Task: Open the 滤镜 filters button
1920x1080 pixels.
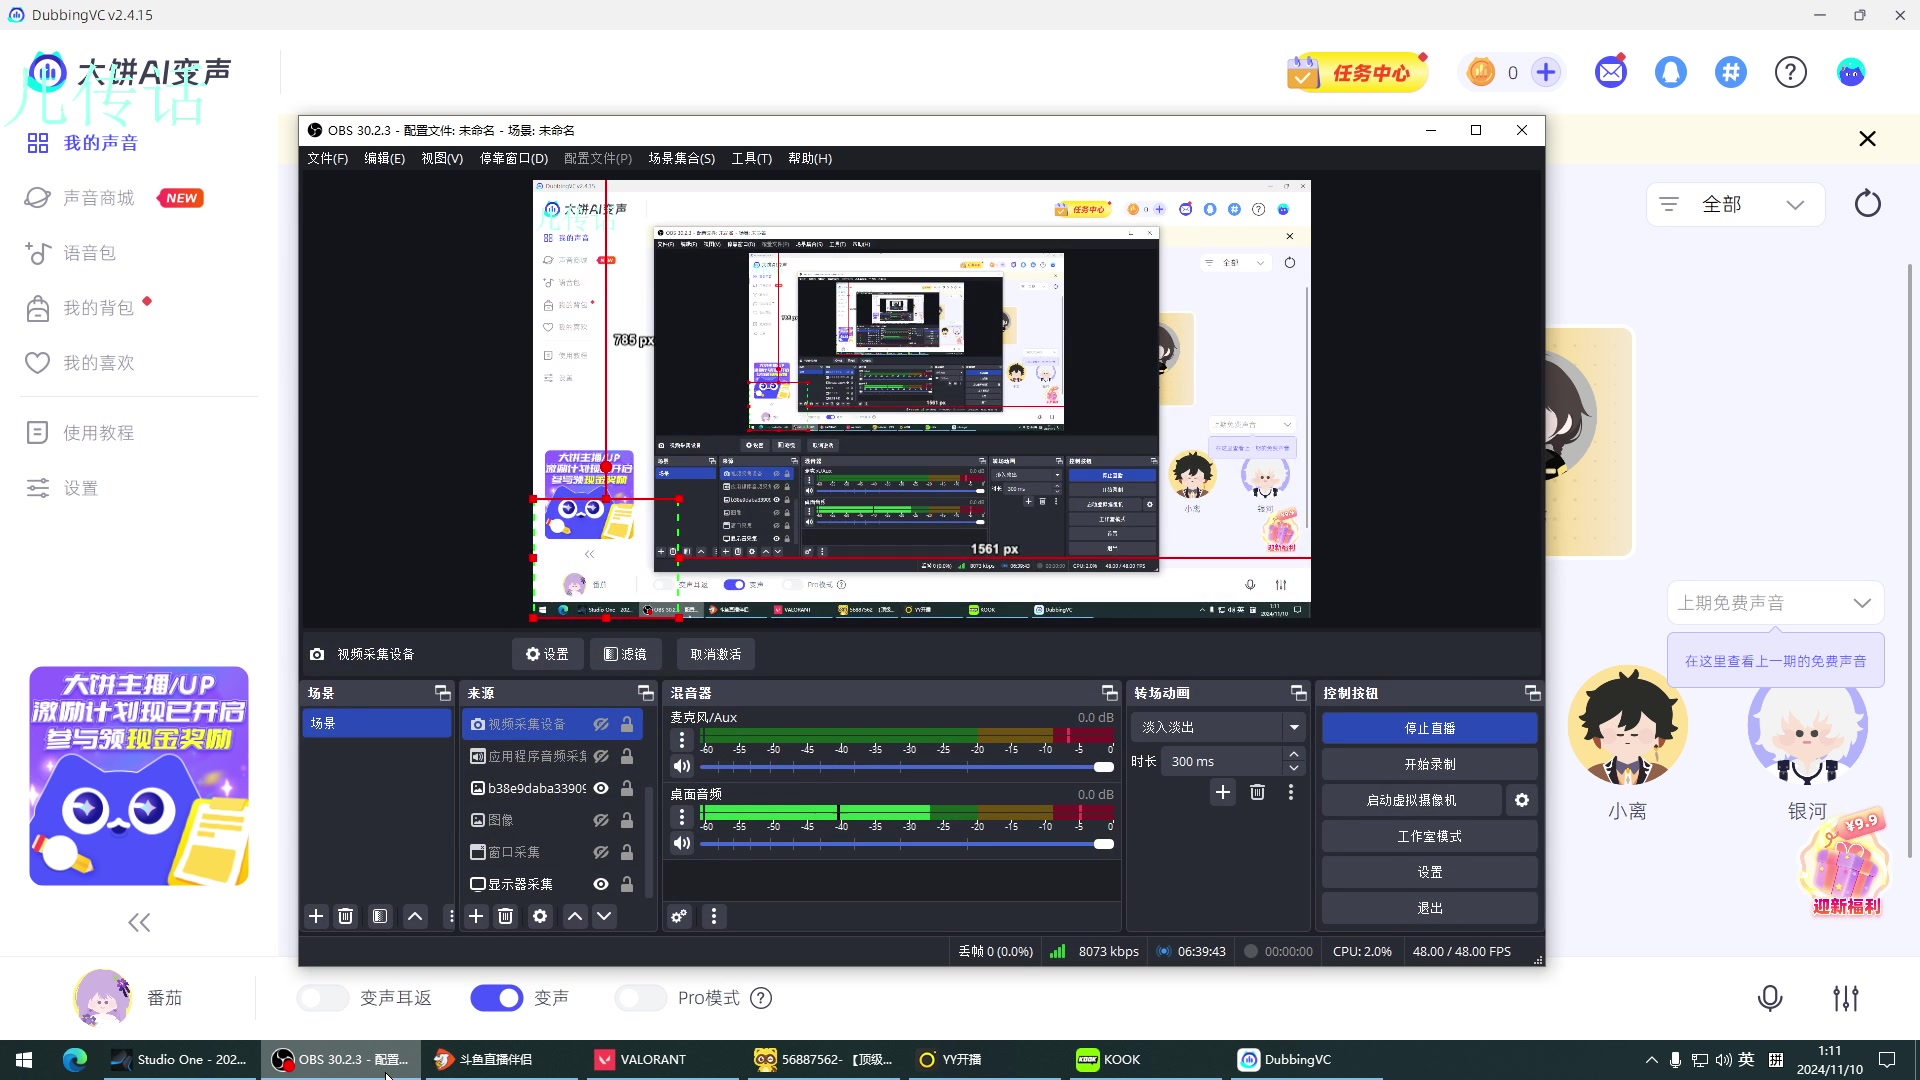Action: 625,654
